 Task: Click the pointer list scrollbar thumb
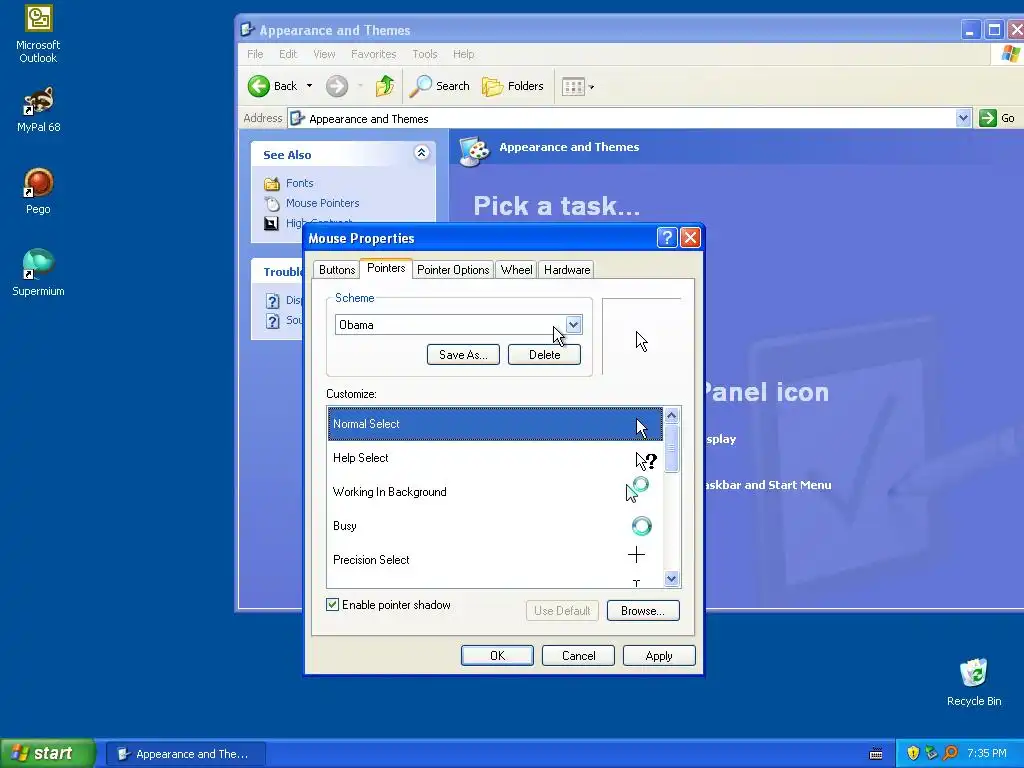coord(671,448)
